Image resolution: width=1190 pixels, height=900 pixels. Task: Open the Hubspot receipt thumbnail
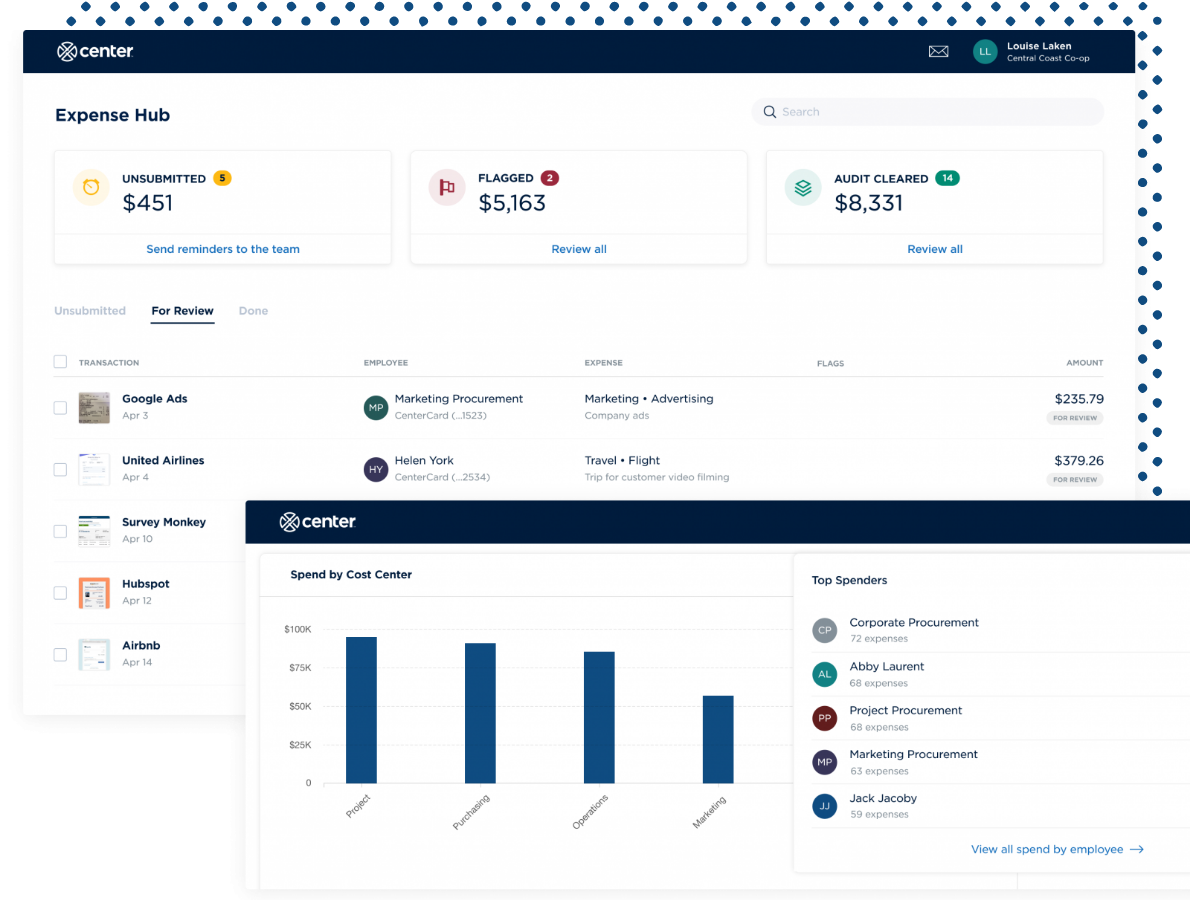[x=94, y=593]
